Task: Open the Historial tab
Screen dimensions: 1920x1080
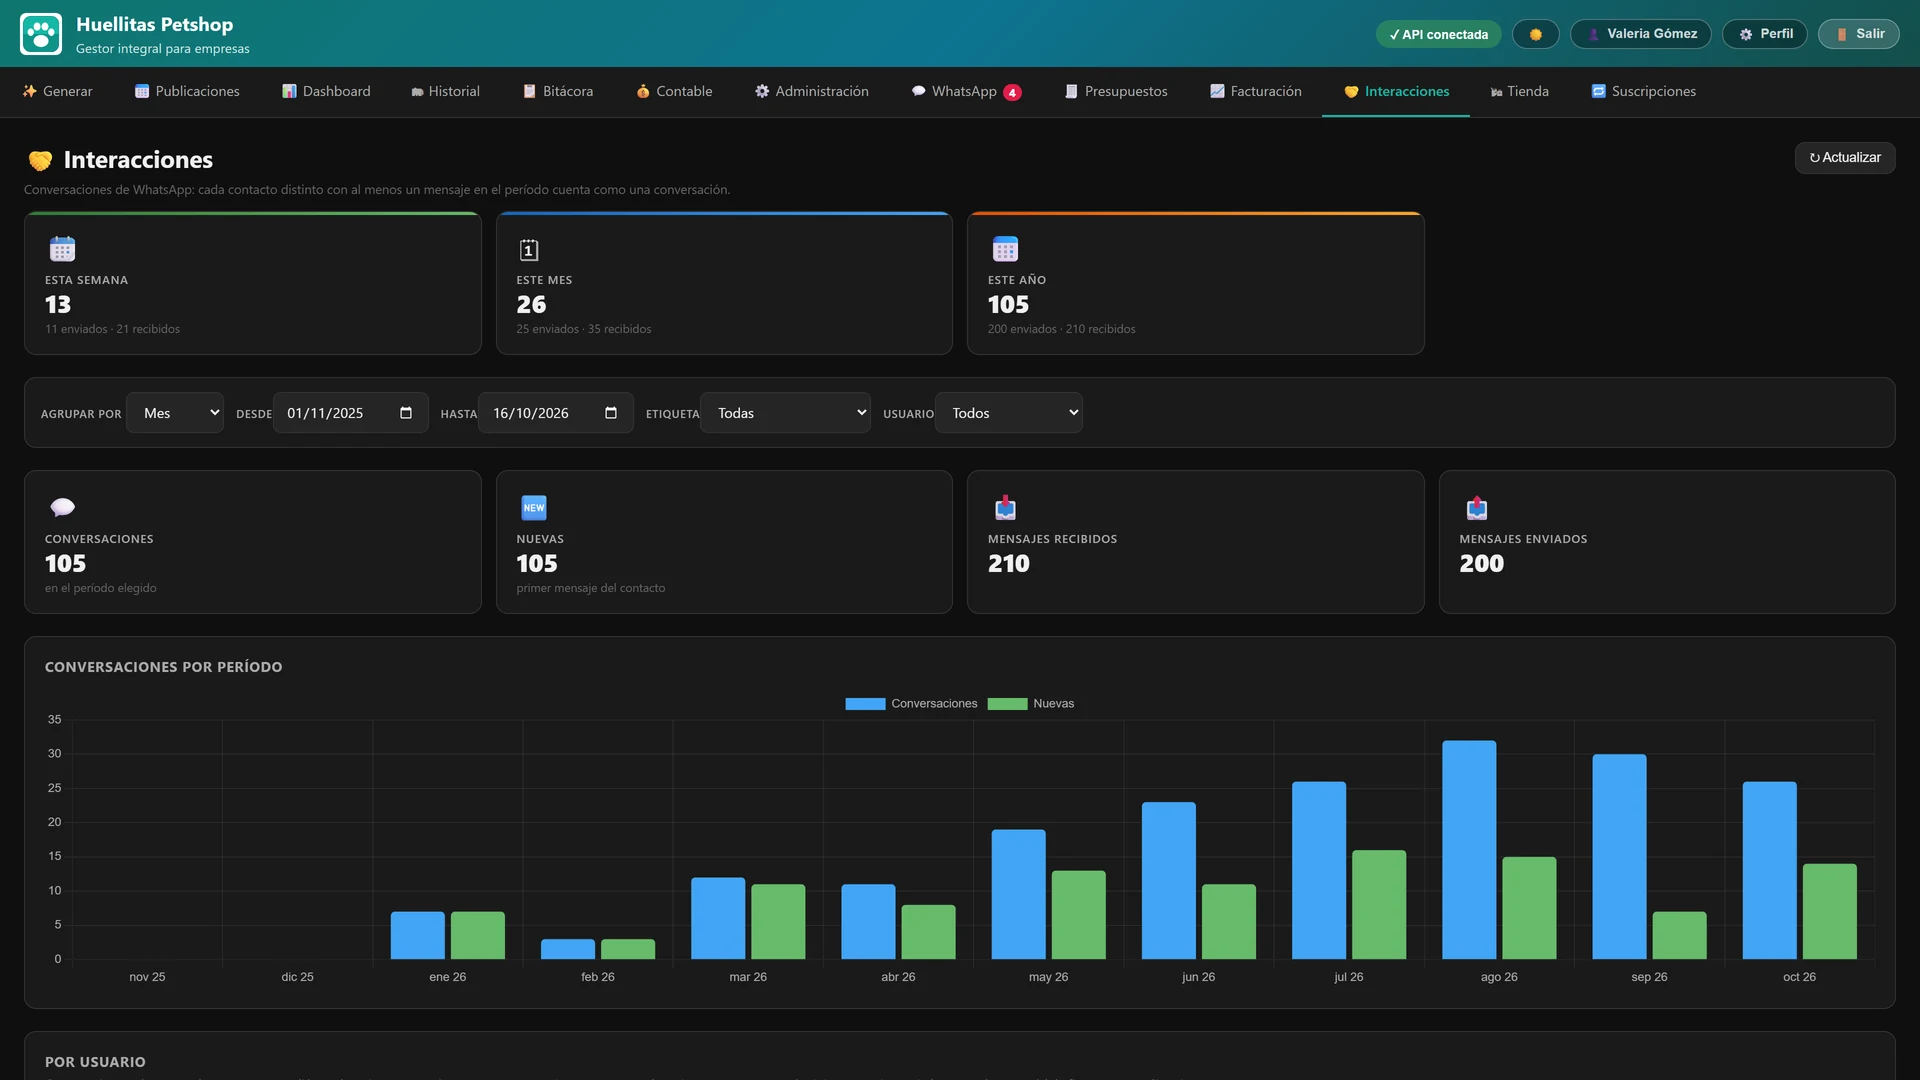Action: pos(445,91)
